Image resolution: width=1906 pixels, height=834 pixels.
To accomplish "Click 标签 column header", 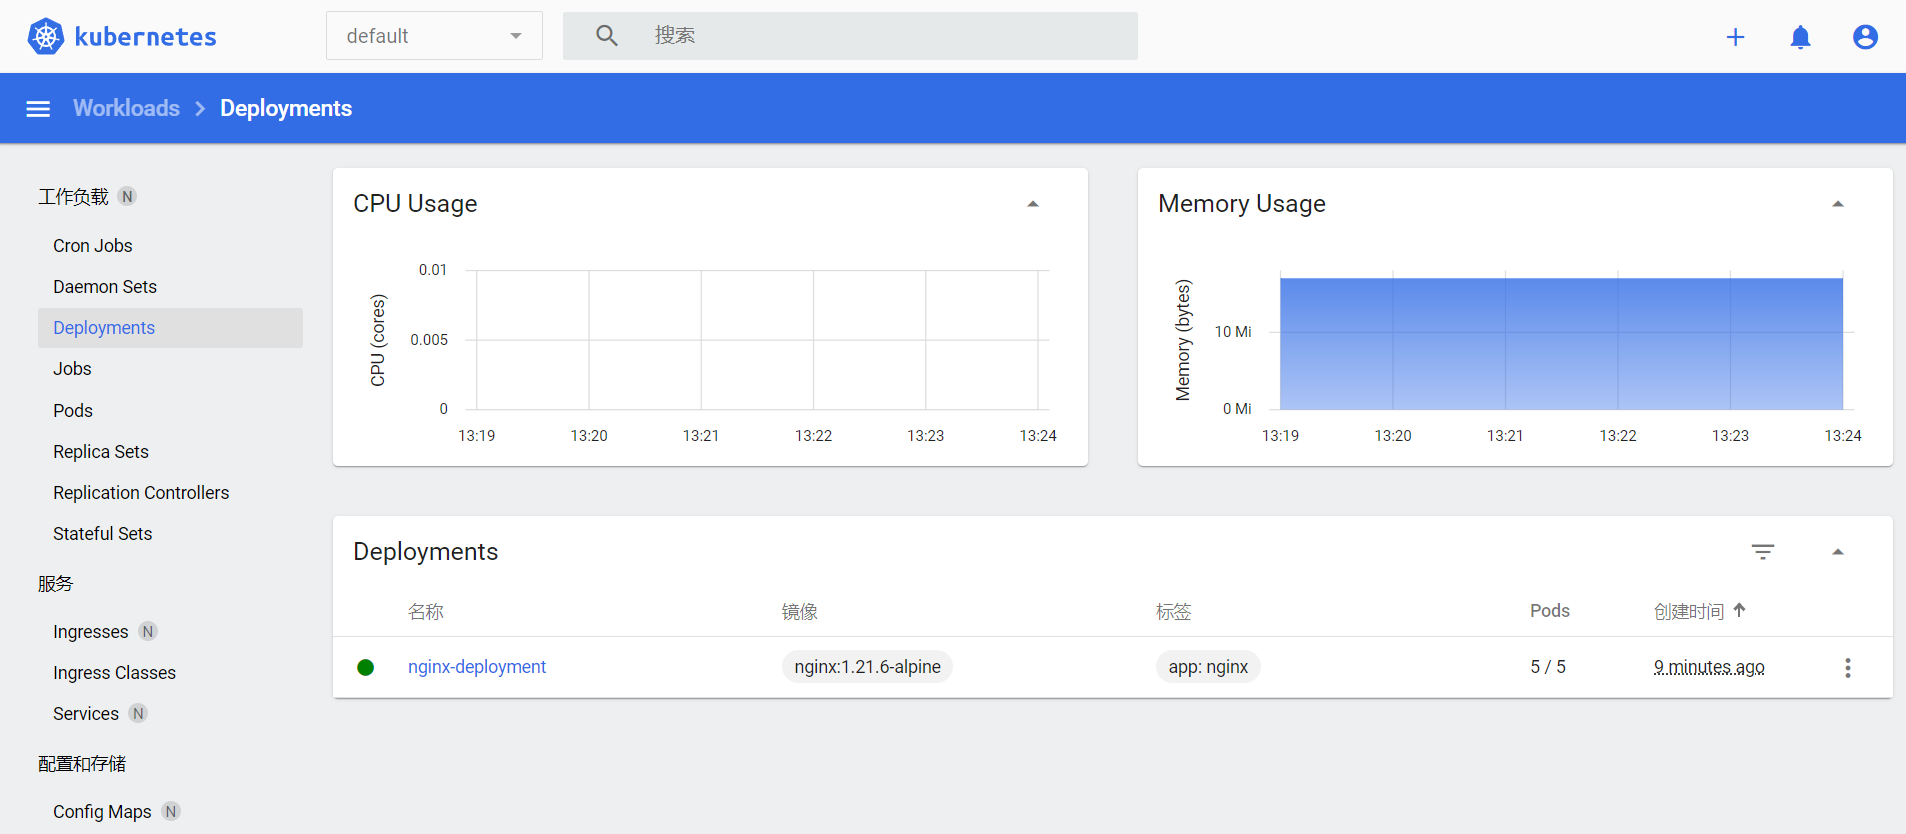I will click(1174, 612).
